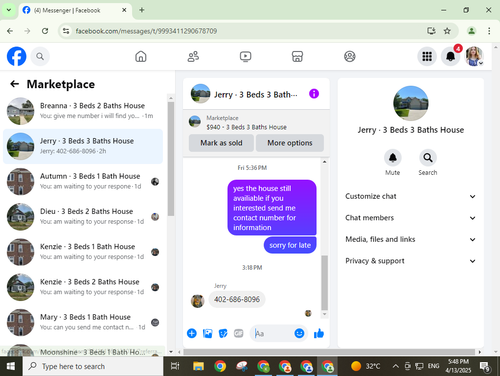Click the 402-686-8096 message bubble
500x376 pixels.
[237, 299]
